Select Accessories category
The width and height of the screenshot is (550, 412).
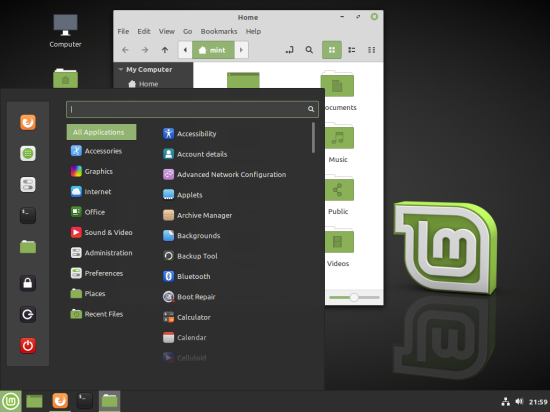pos(96,151)
